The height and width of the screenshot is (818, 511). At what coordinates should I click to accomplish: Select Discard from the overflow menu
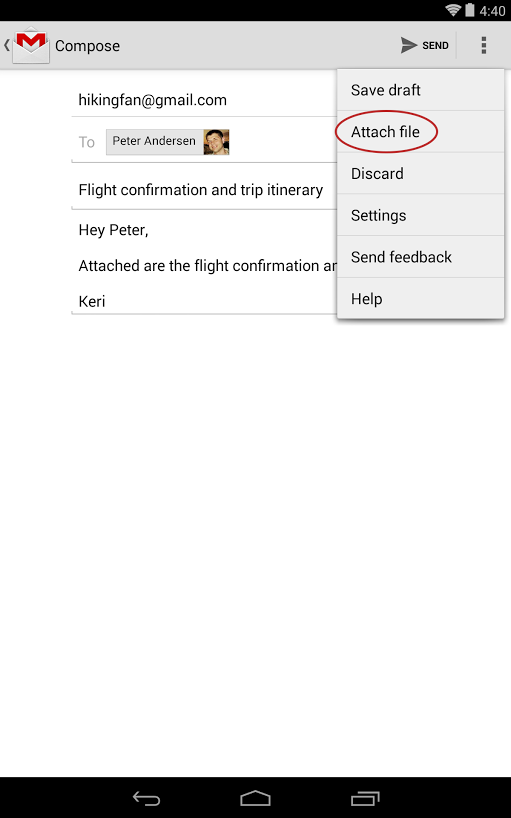click(420, 173)
